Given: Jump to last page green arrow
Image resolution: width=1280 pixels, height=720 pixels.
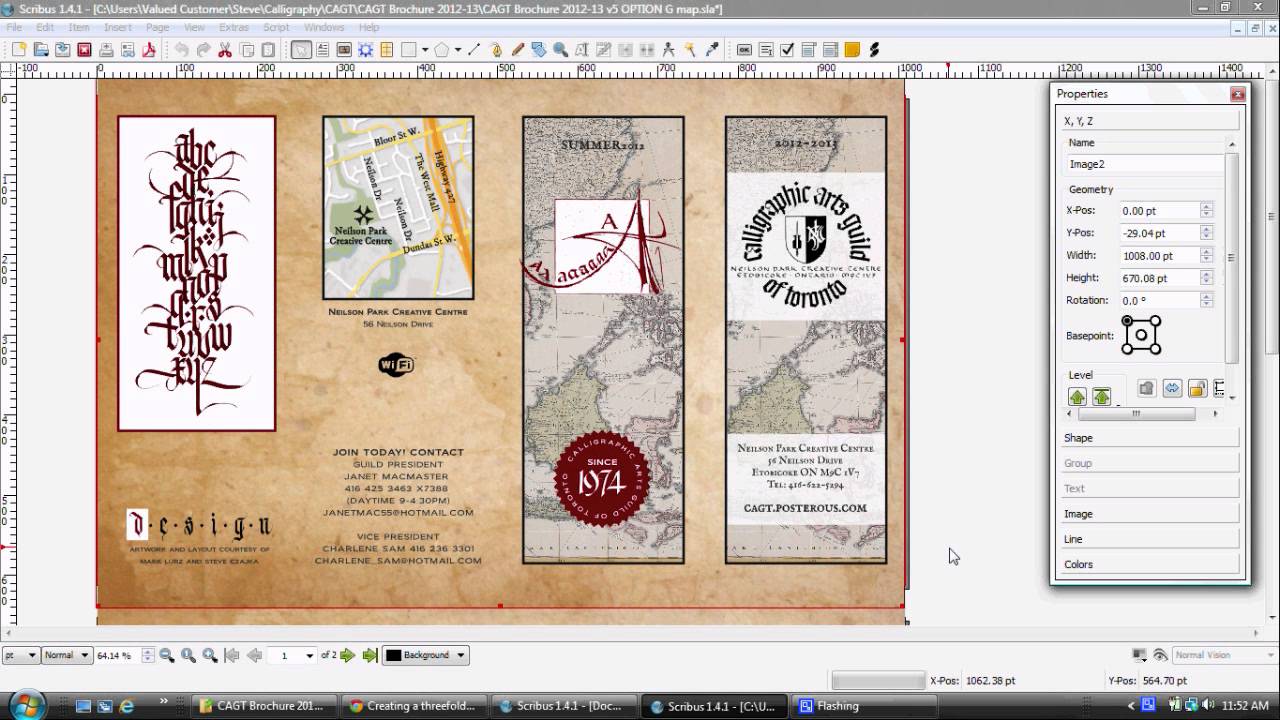Looking at the screenshot, I should click(370, 655).
